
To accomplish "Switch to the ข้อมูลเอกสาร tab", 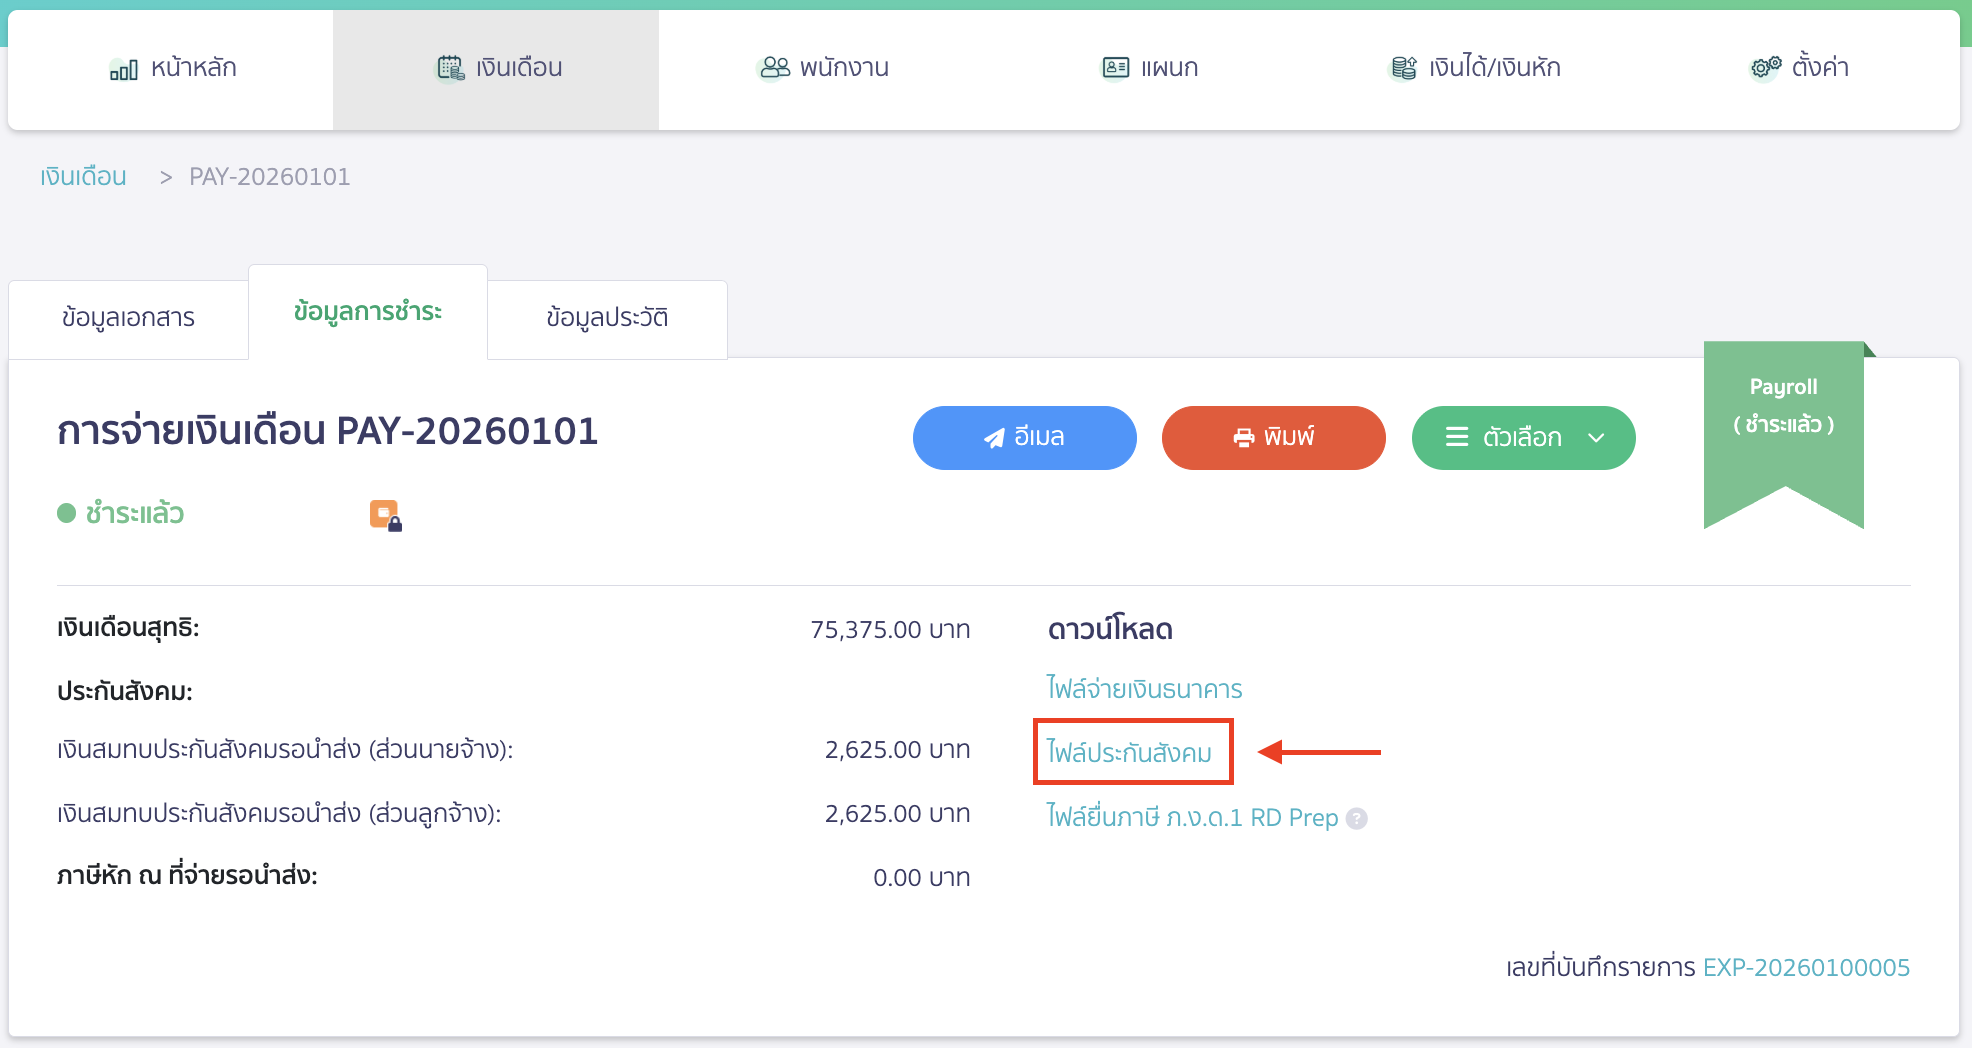I will tap(127, 318).
